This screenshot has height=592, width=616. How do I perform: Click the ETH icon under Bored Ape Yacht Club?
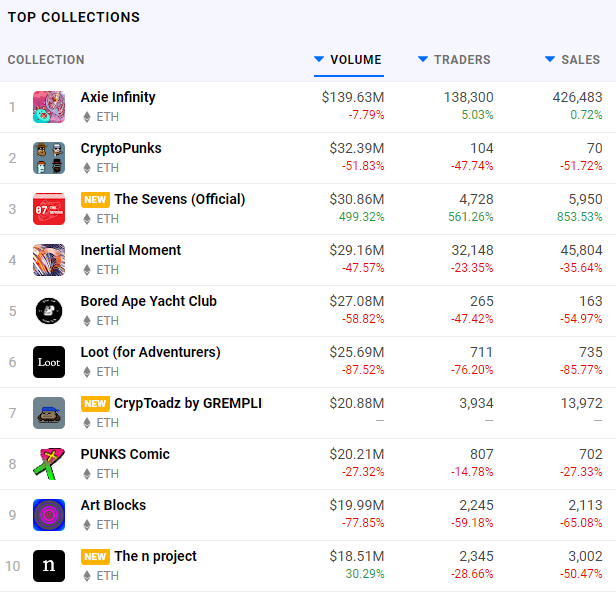click(x=87, y=321)
